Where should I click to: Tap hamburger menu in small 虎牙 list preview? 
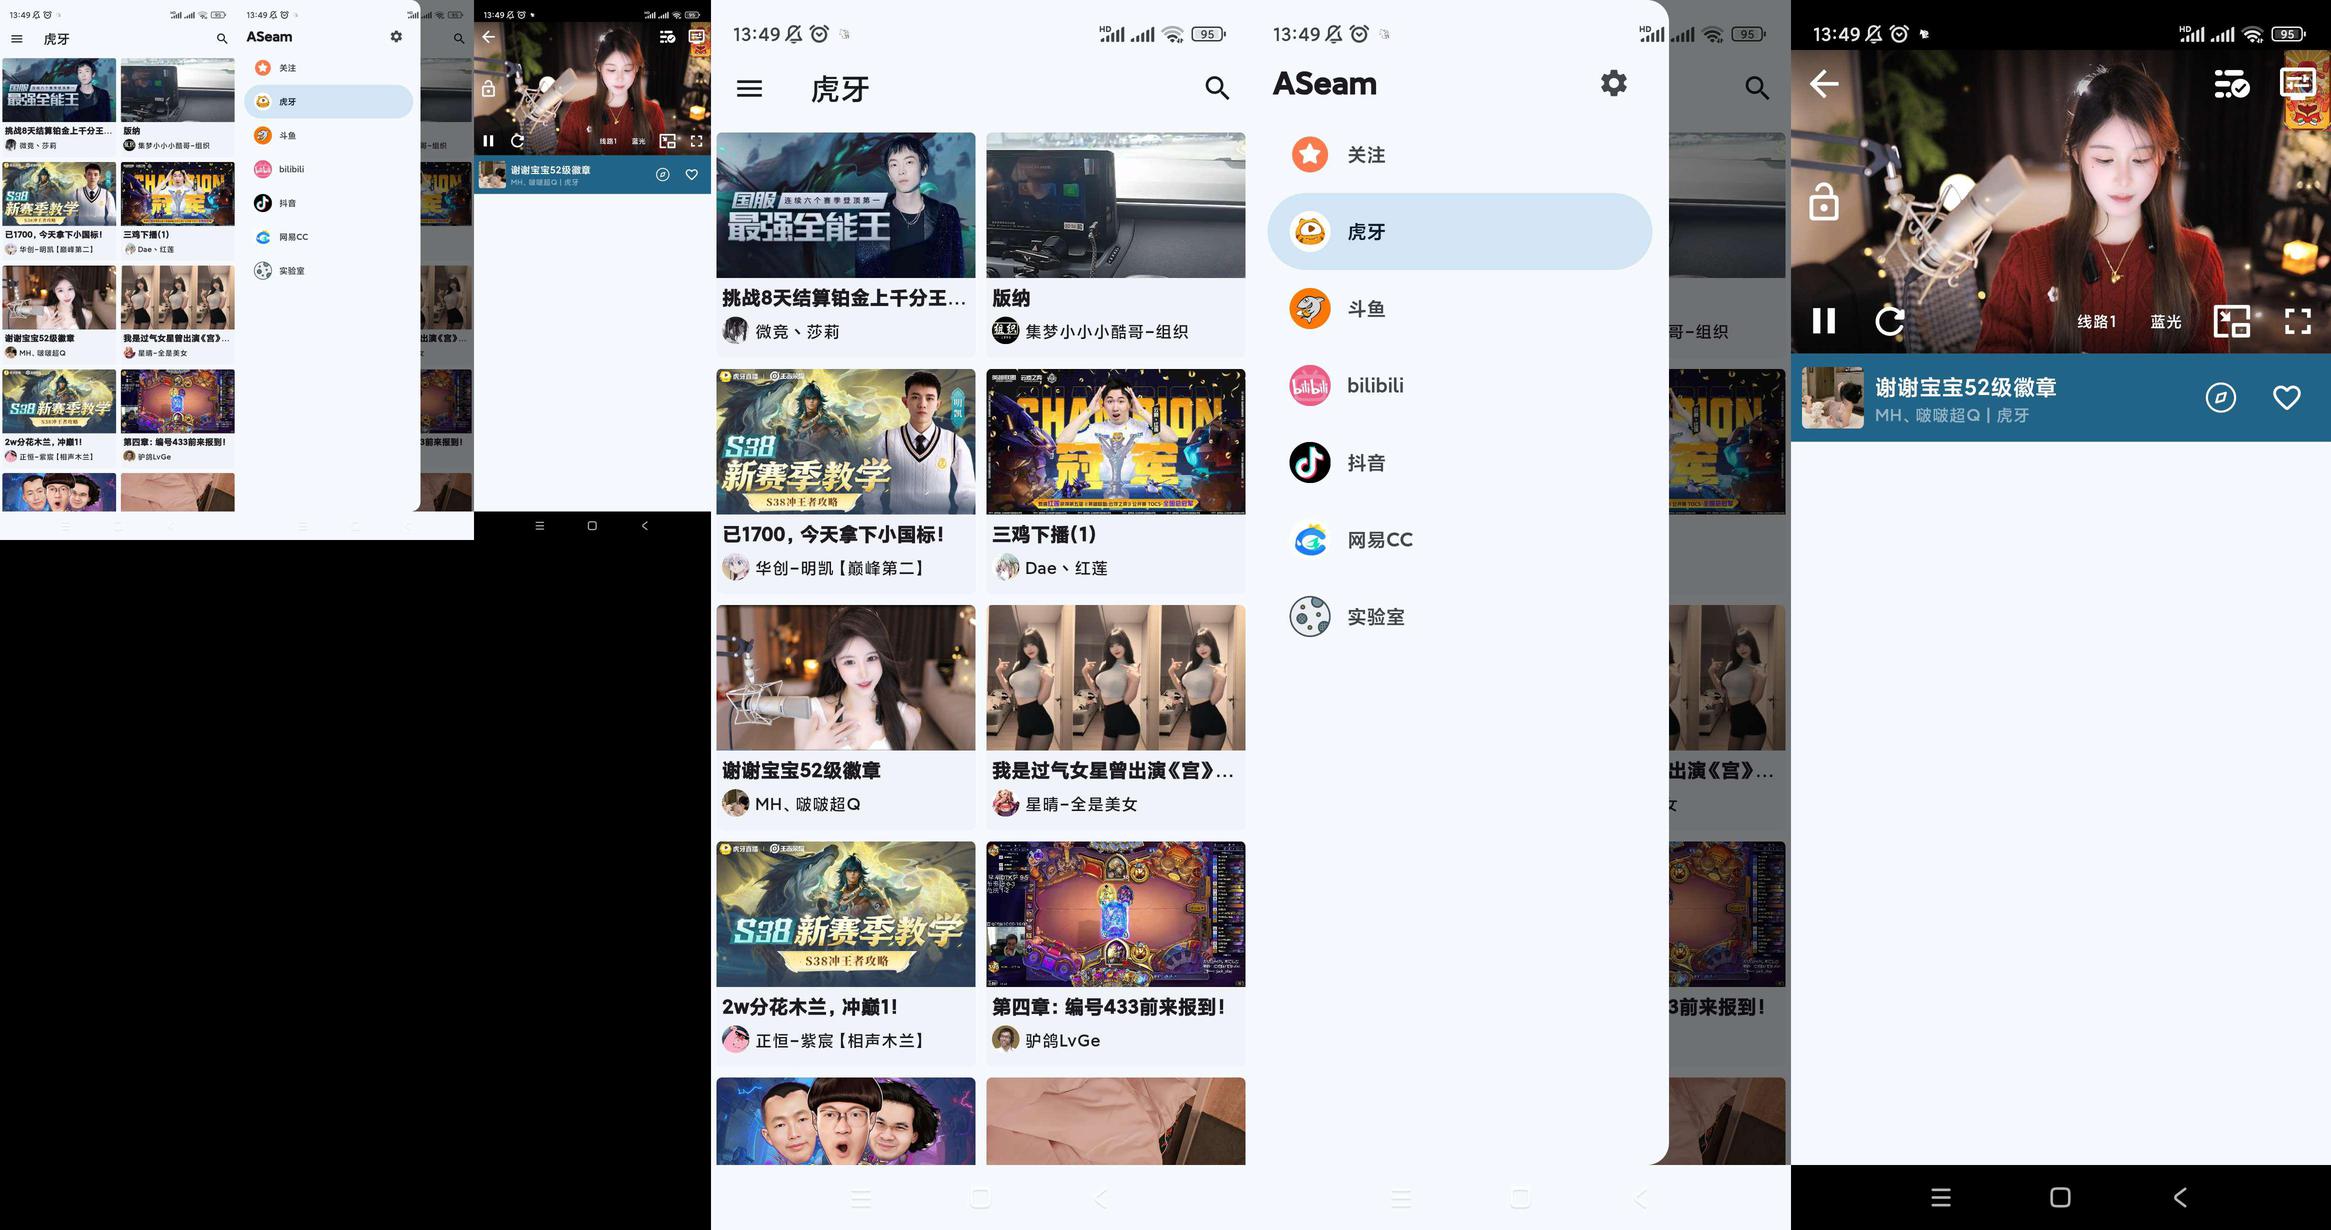click(16, 39)
